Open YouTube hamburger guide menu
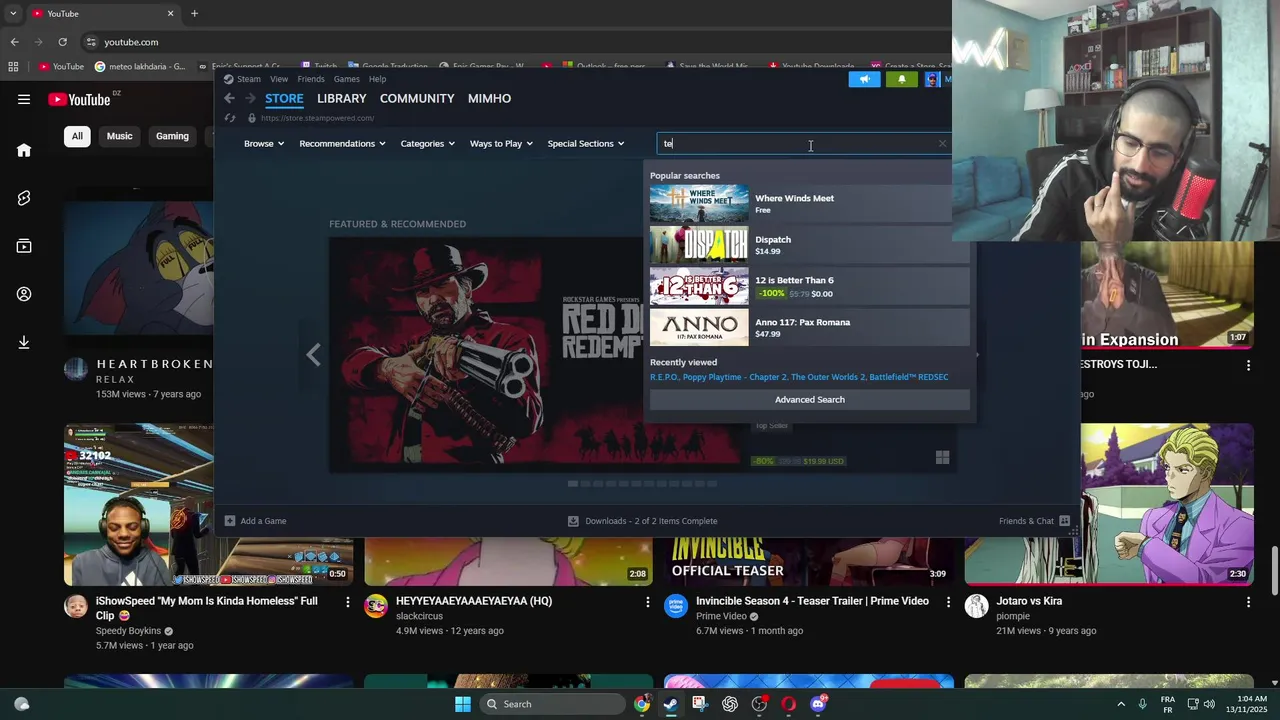Image resolution: width=1280 pixels, height=720 pixels. pyautogui.click(x=24, y=99)
